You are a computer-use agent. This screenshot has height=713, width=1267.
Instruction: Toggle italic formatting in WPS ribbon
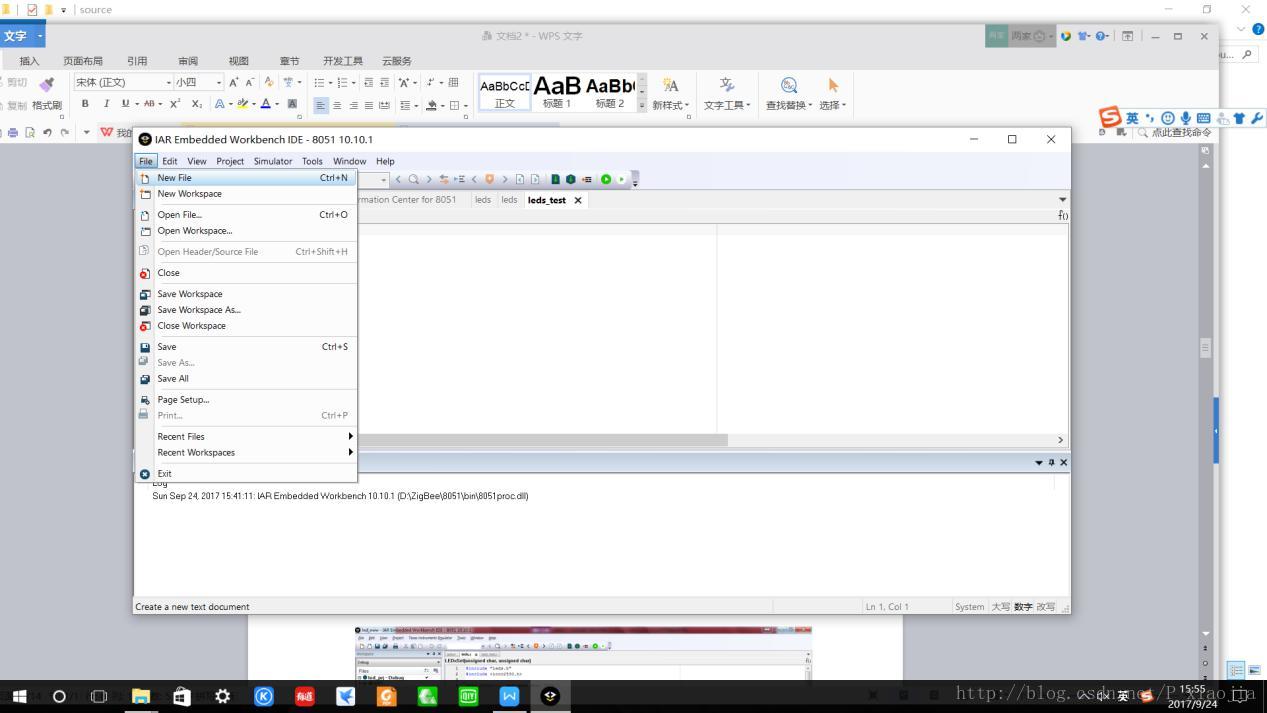pos(106,104)
